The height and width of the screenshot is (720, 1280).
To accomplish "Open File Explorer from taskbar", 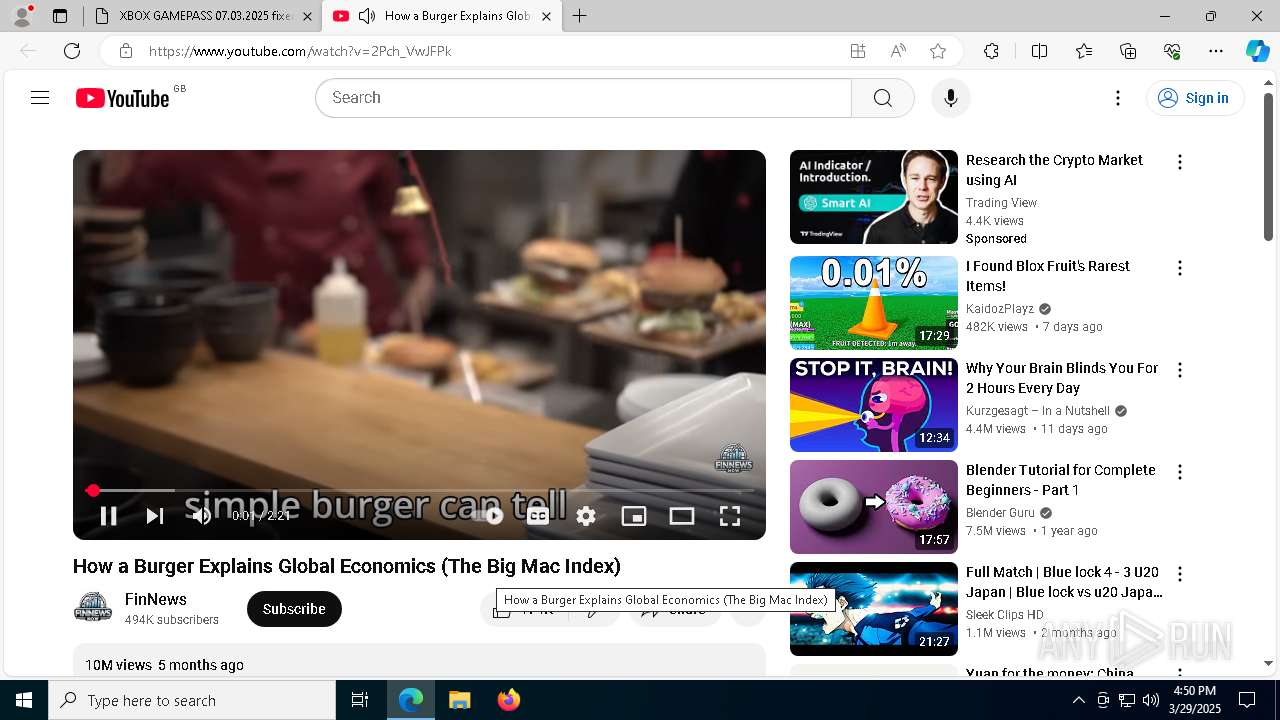I will point(460,700).
